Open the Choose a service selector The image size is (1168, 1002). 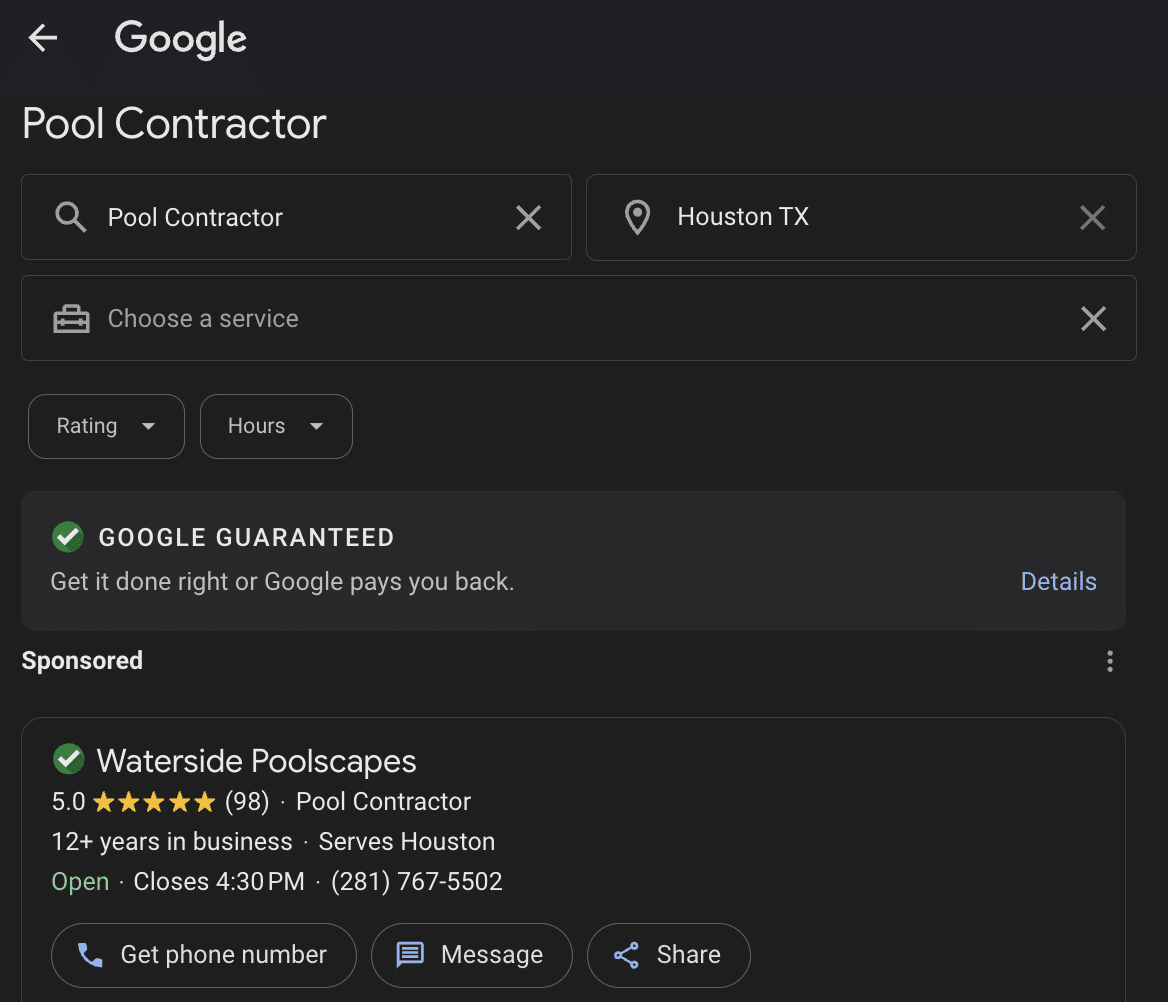tap(579, 318)
